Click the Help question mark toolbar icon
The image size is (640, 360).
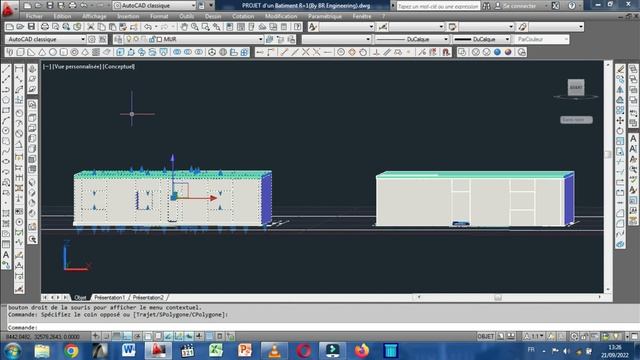click(x=298, y=27)
